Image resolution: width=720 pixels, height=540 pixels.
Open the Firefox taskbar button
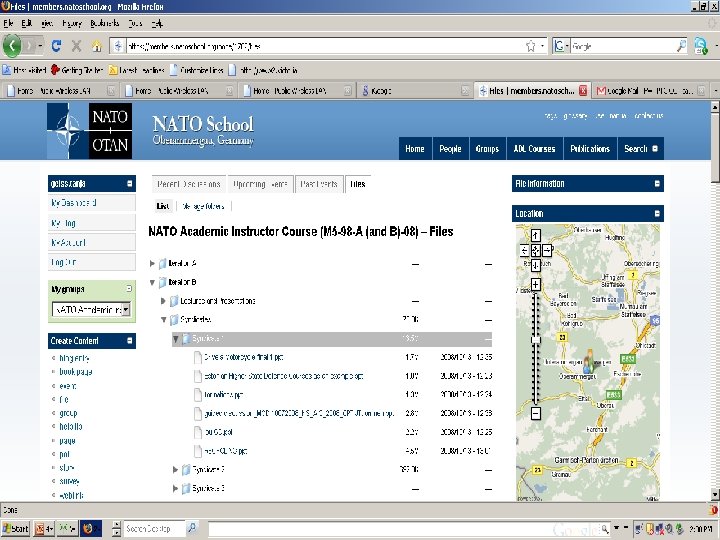coord(90,529)
